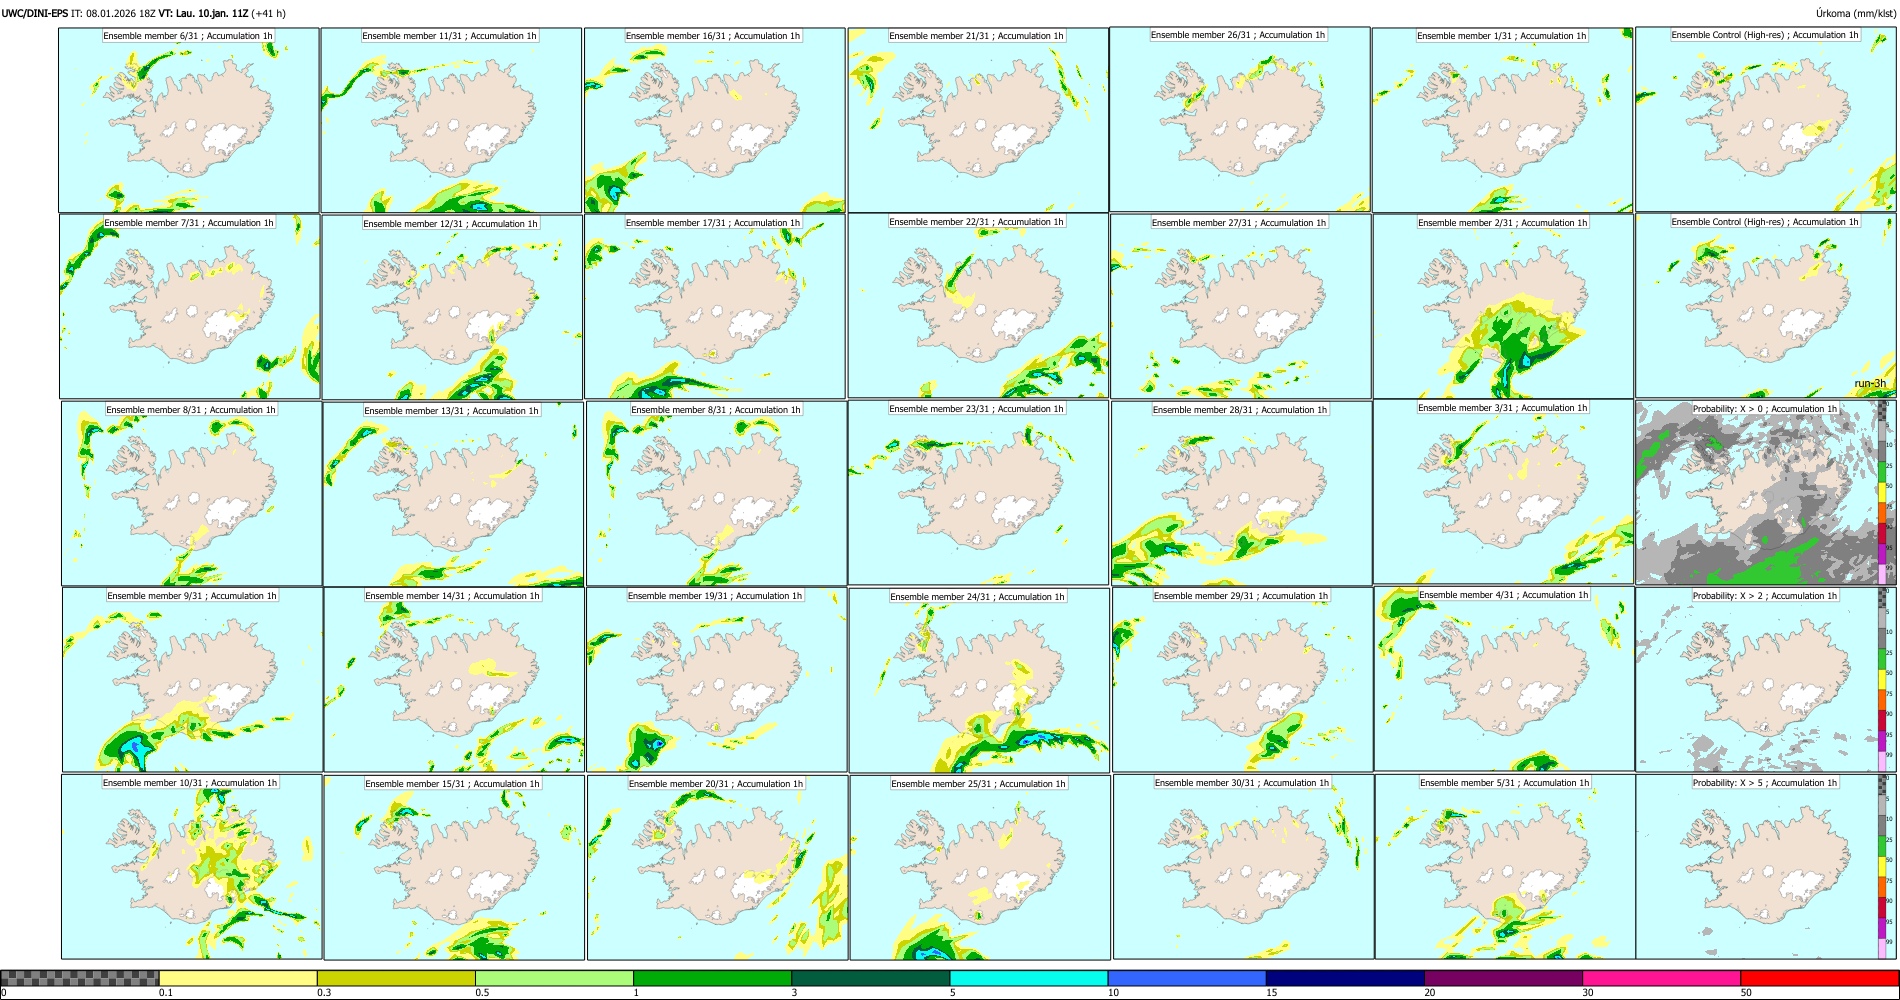View the Ensemble member 23/31 map
Image resolution: width=1900 pixels, height=1000 pixels.
978,492
